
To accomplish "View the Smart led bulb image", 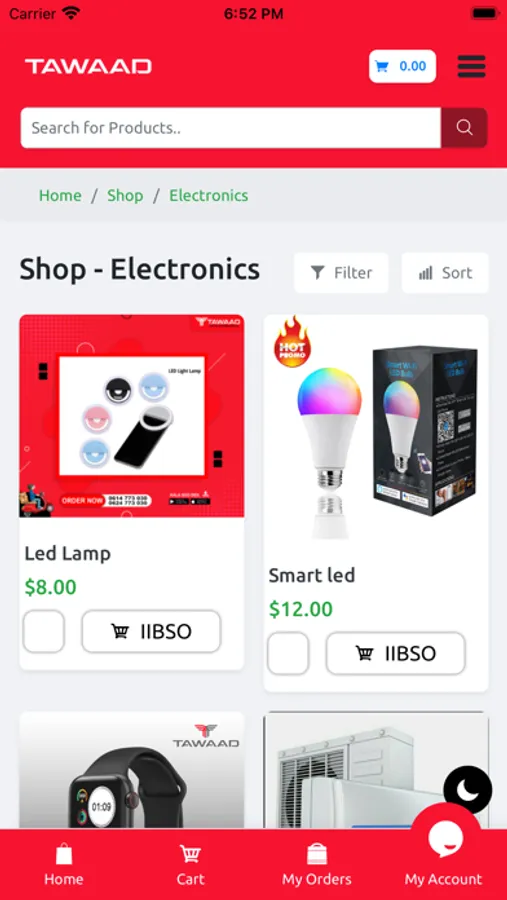I will click(376, 427).
